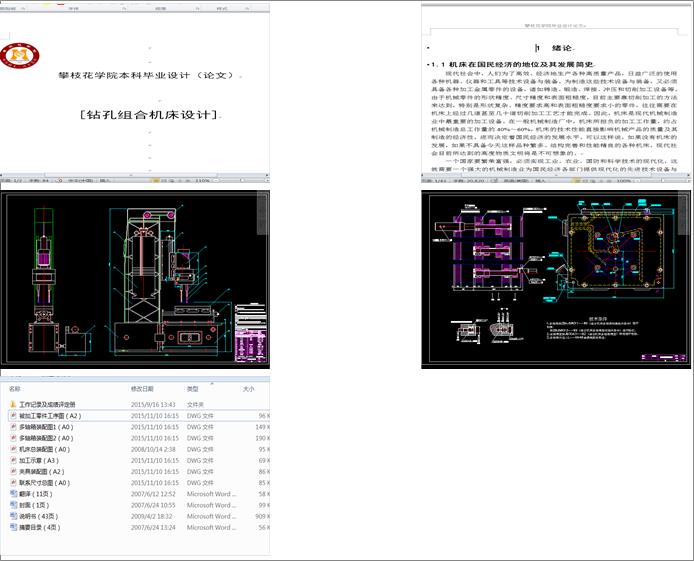The width and height of the screenshot is (694, 561).
Task: Sort files by 类型 column header
Action: [x=193, y=389]
